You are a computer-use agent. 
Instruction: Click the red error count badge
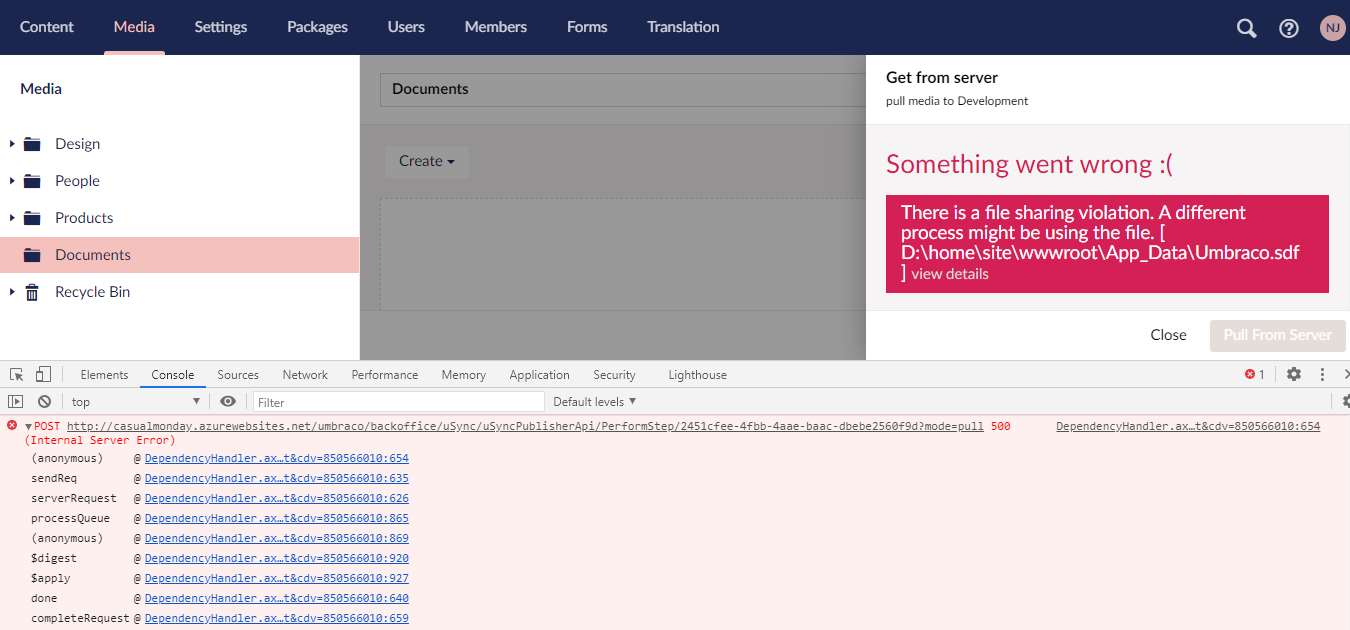coord(1254,374)
